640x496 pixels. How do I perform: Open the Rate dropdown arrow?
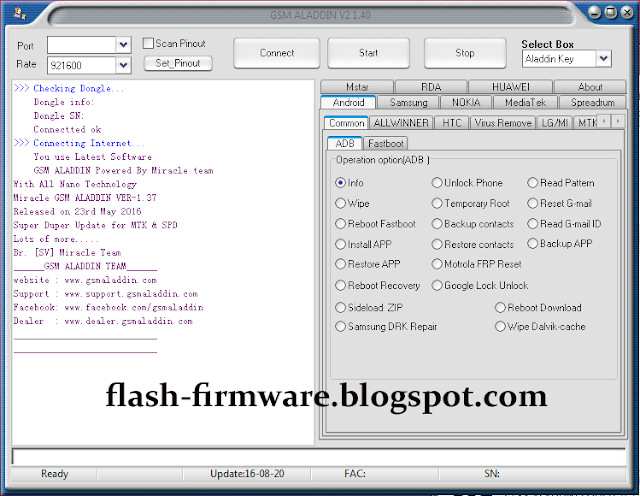tap(123, 65)
